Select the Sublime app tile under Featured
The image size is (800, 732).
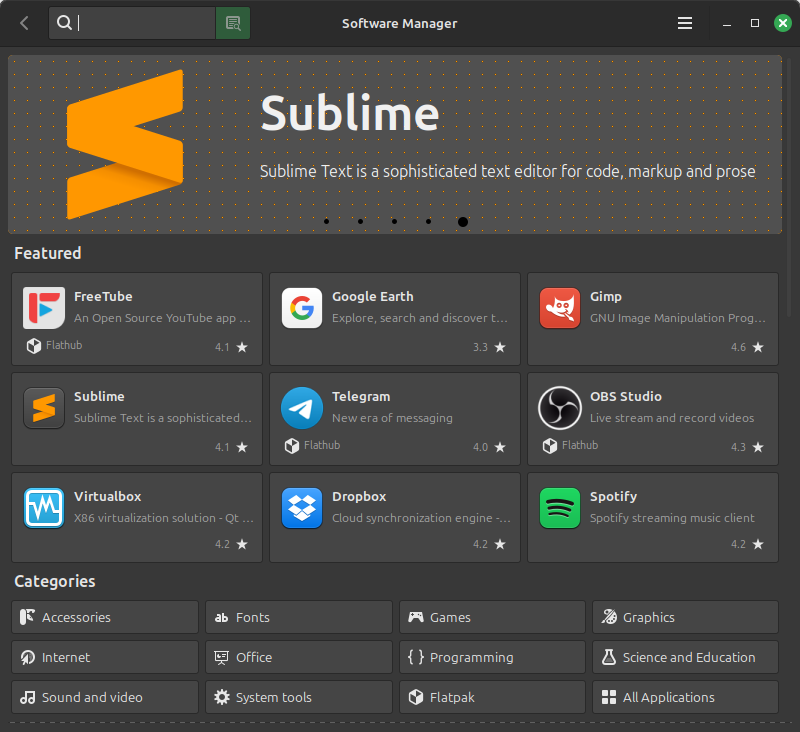point(136,419)
